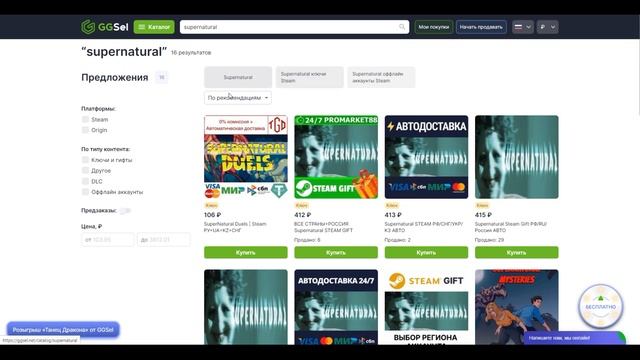This screenshot has width=640, height=360.
Task: Click Начать продавать button
Action: pos(481,27)
